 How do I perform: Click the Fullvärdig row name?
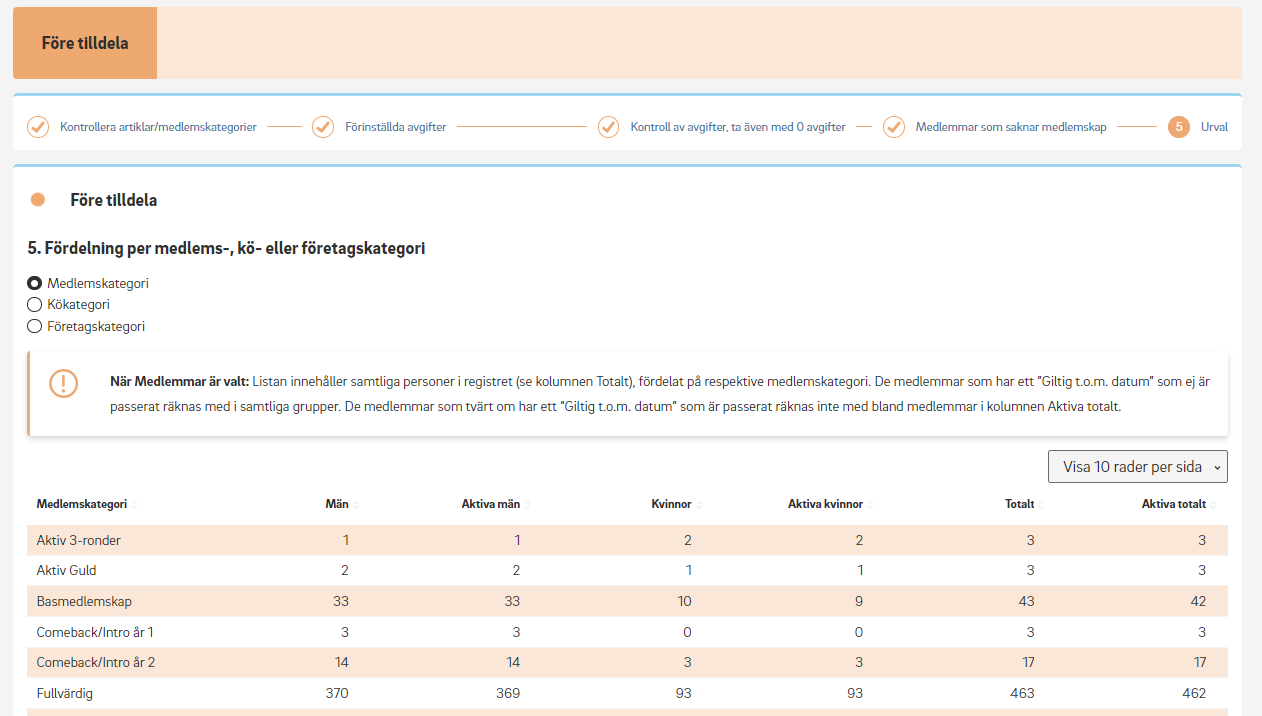coord(65,693)
